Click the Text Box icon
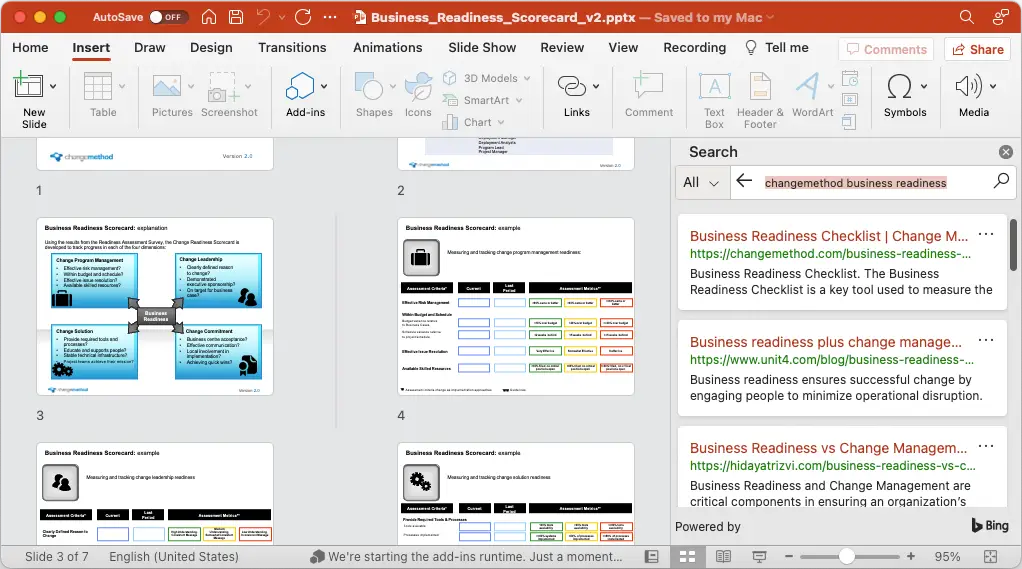The height and width of the screenshot is (569, 1022). tap(714, 86)
